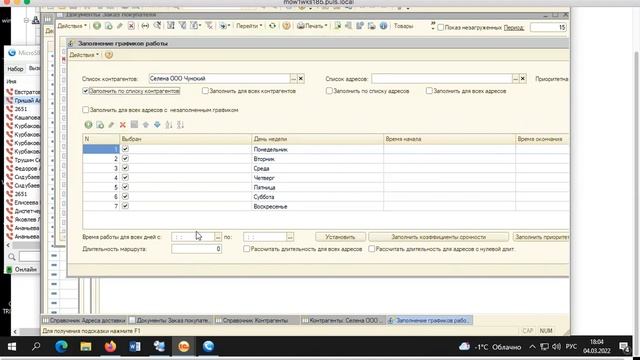
Task: Delete the selected schedule row with red X
Action: (x=122, y=125)
